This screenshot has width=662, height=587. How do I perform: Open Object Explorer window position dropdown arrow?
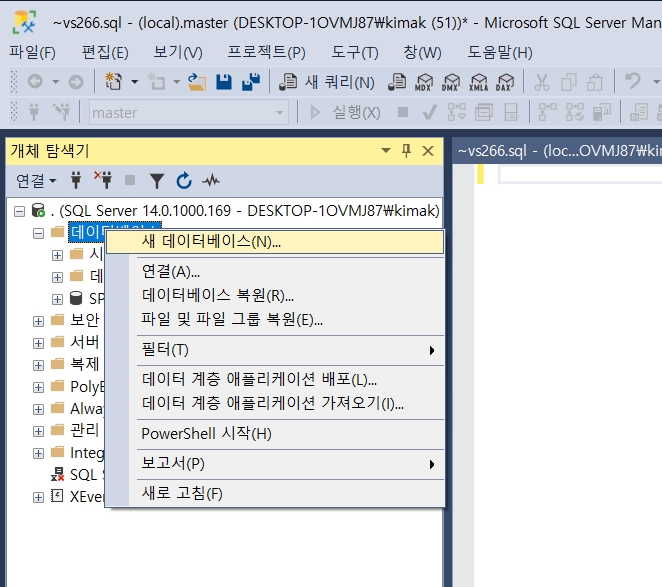(x=385, y=150)
